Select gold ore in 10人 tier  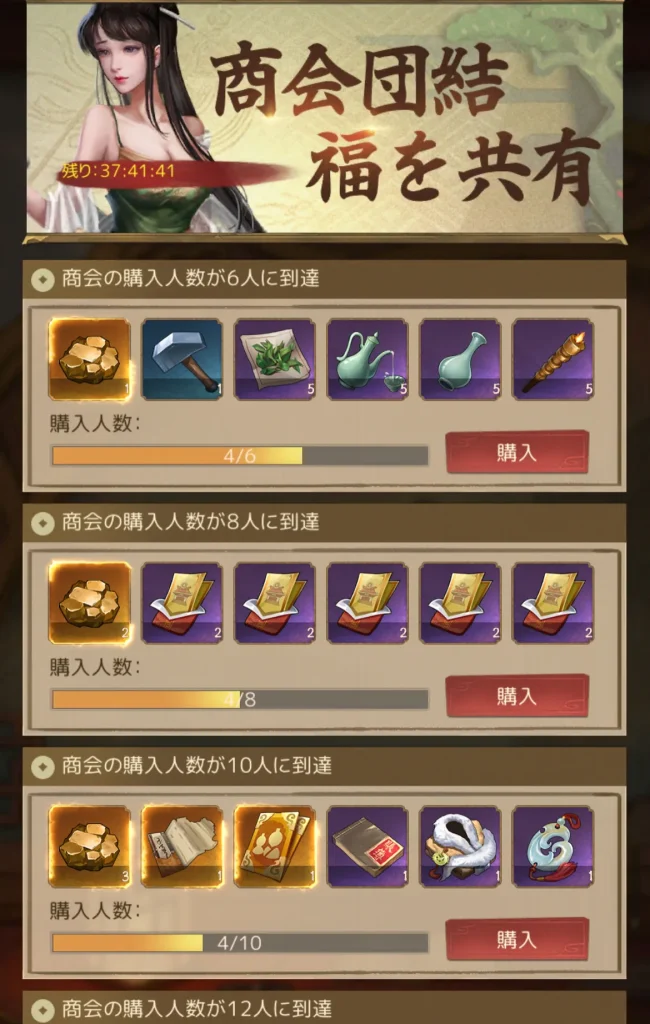(89, 846)
